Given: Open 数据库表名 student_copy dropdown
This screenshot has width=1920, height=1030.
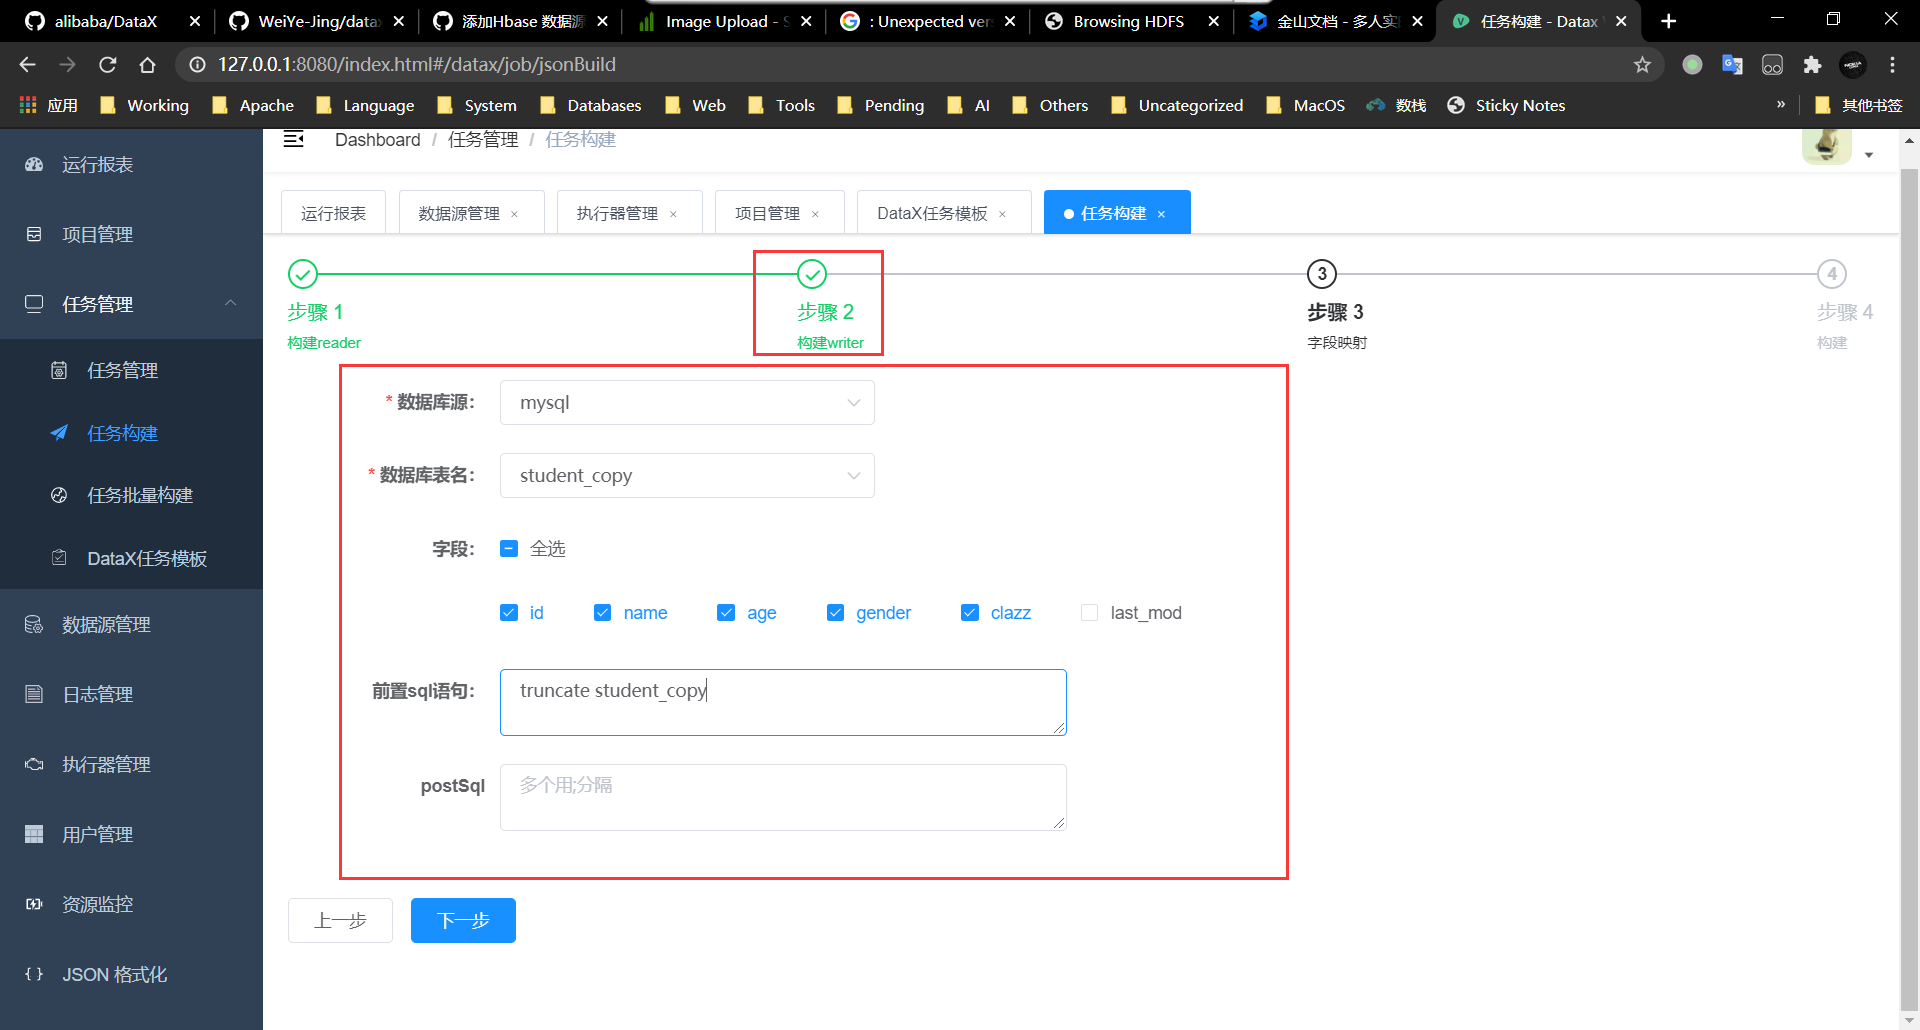Looking at the screenshot, I should coord(687,475).
